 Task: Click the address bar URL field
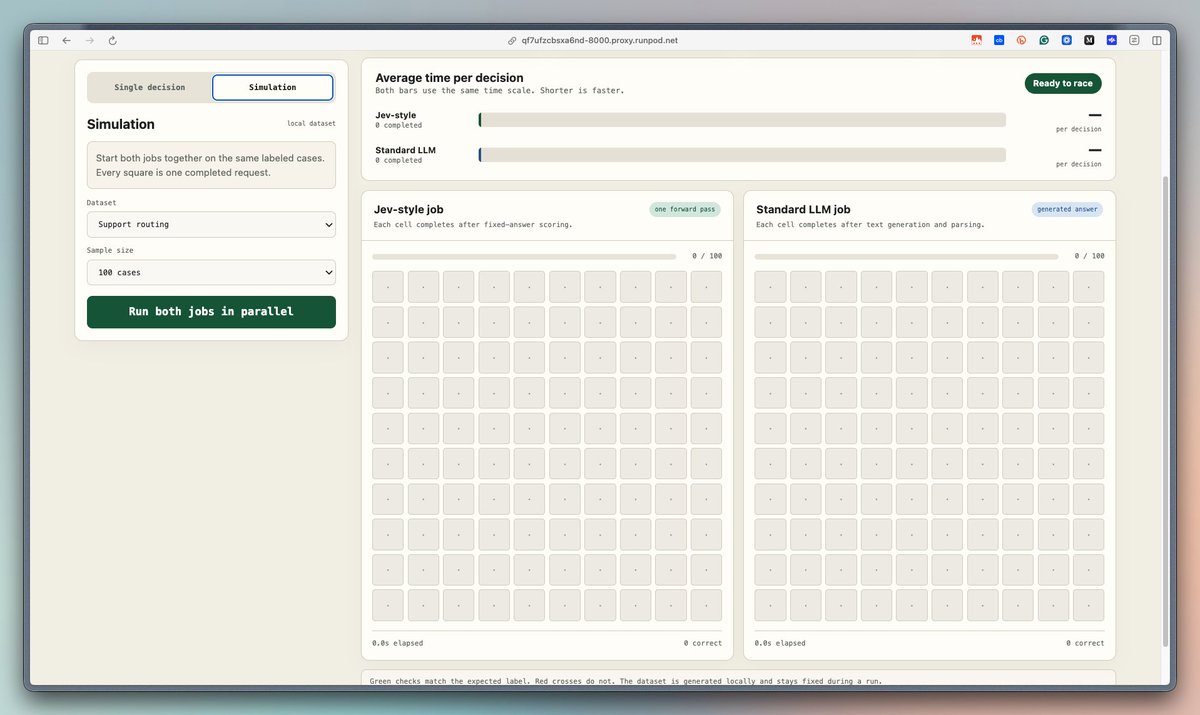click(600, 40)
